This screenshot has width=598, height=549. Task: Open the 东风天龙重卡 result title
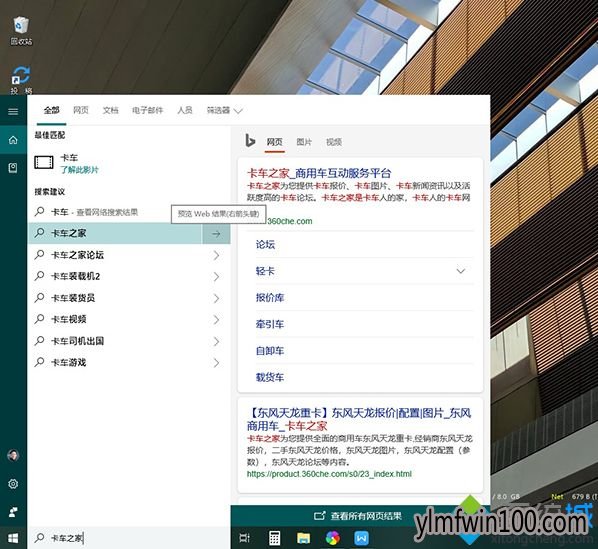359,419
